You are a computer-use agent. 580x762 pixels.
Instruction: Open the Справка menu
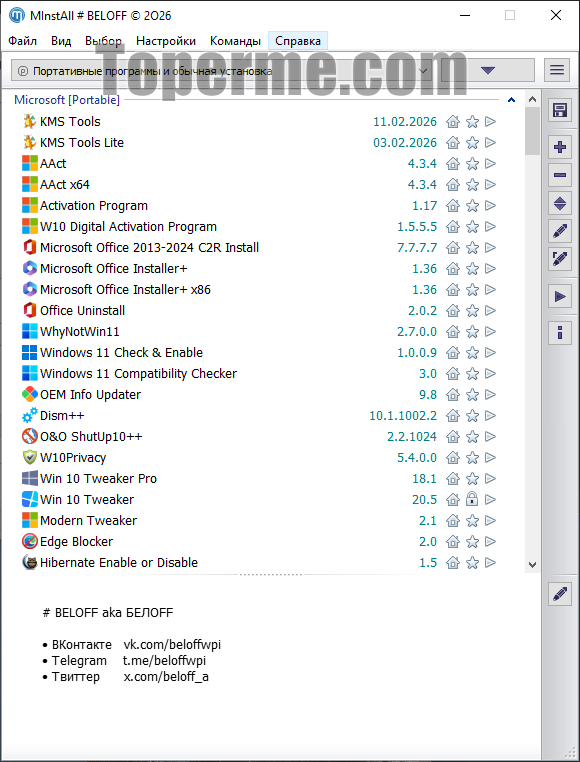(x=298, y=41)
